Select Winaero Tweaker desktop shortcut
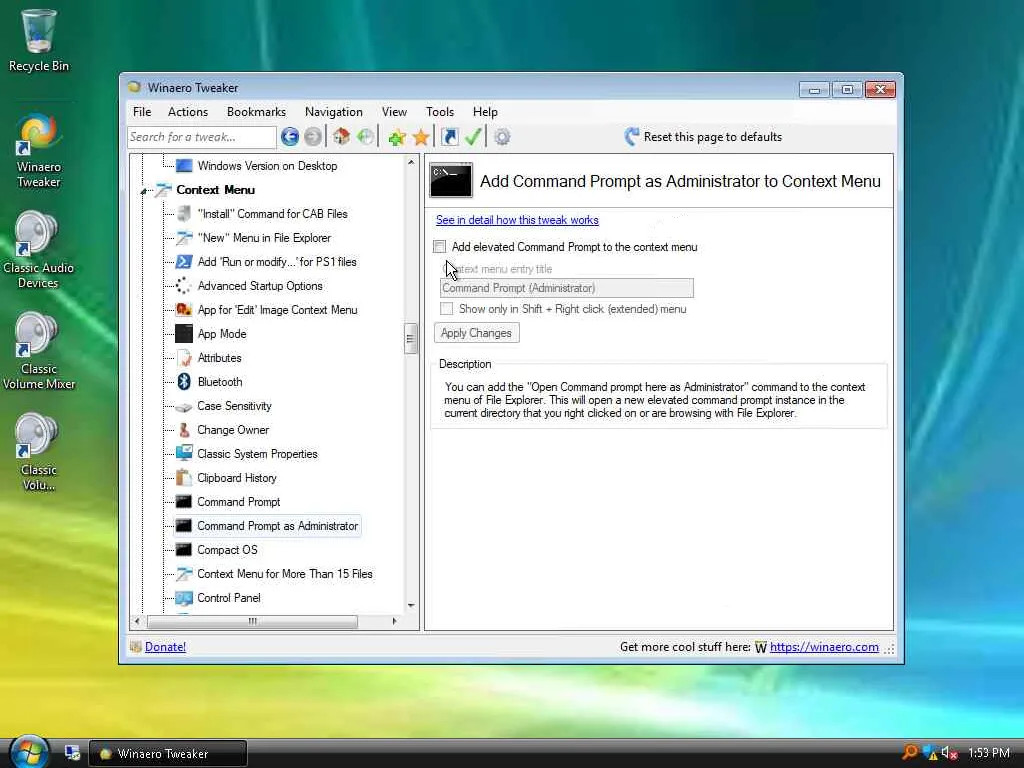1024x768 pixels. [x=39, y=152]
